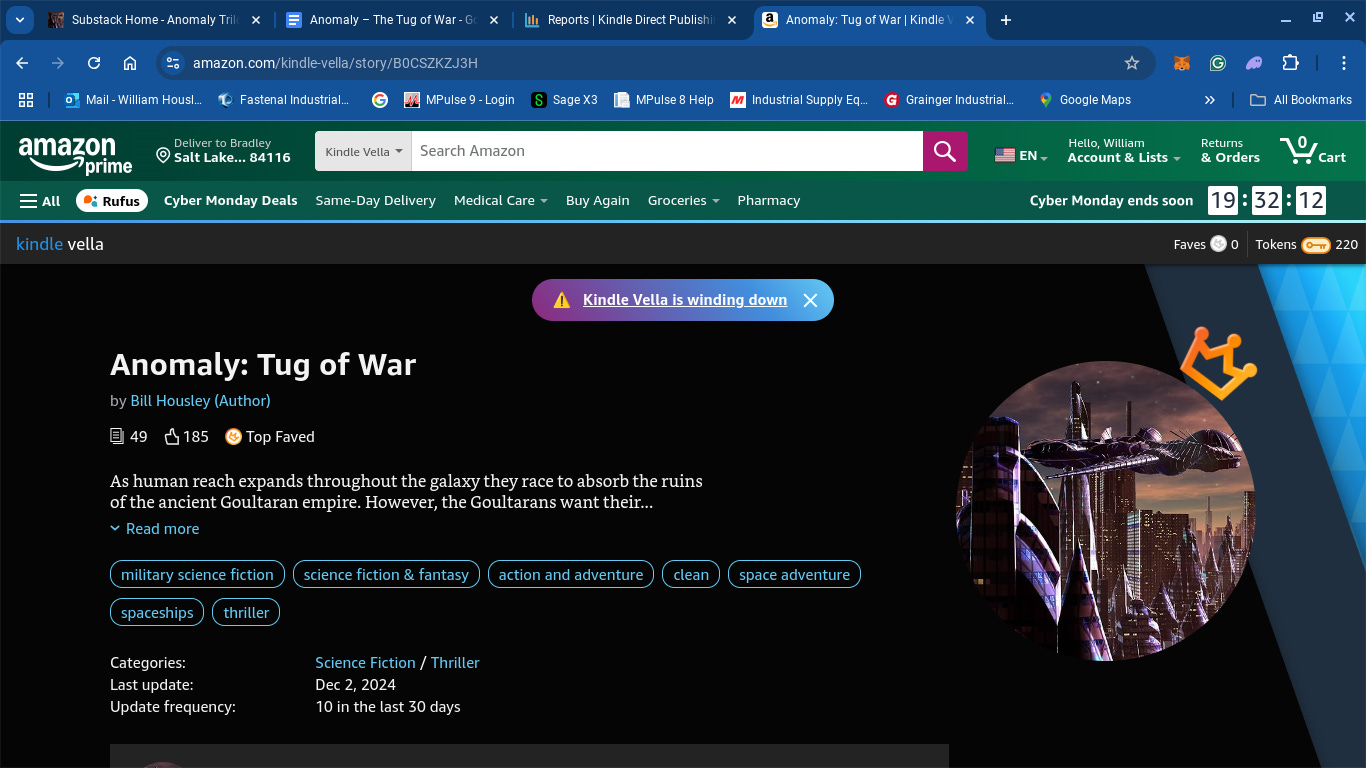The width and height of the screenshot is (1366, 768).
Task: Expand the Medical Care dropdown
Action: click(x=500, y=201)
